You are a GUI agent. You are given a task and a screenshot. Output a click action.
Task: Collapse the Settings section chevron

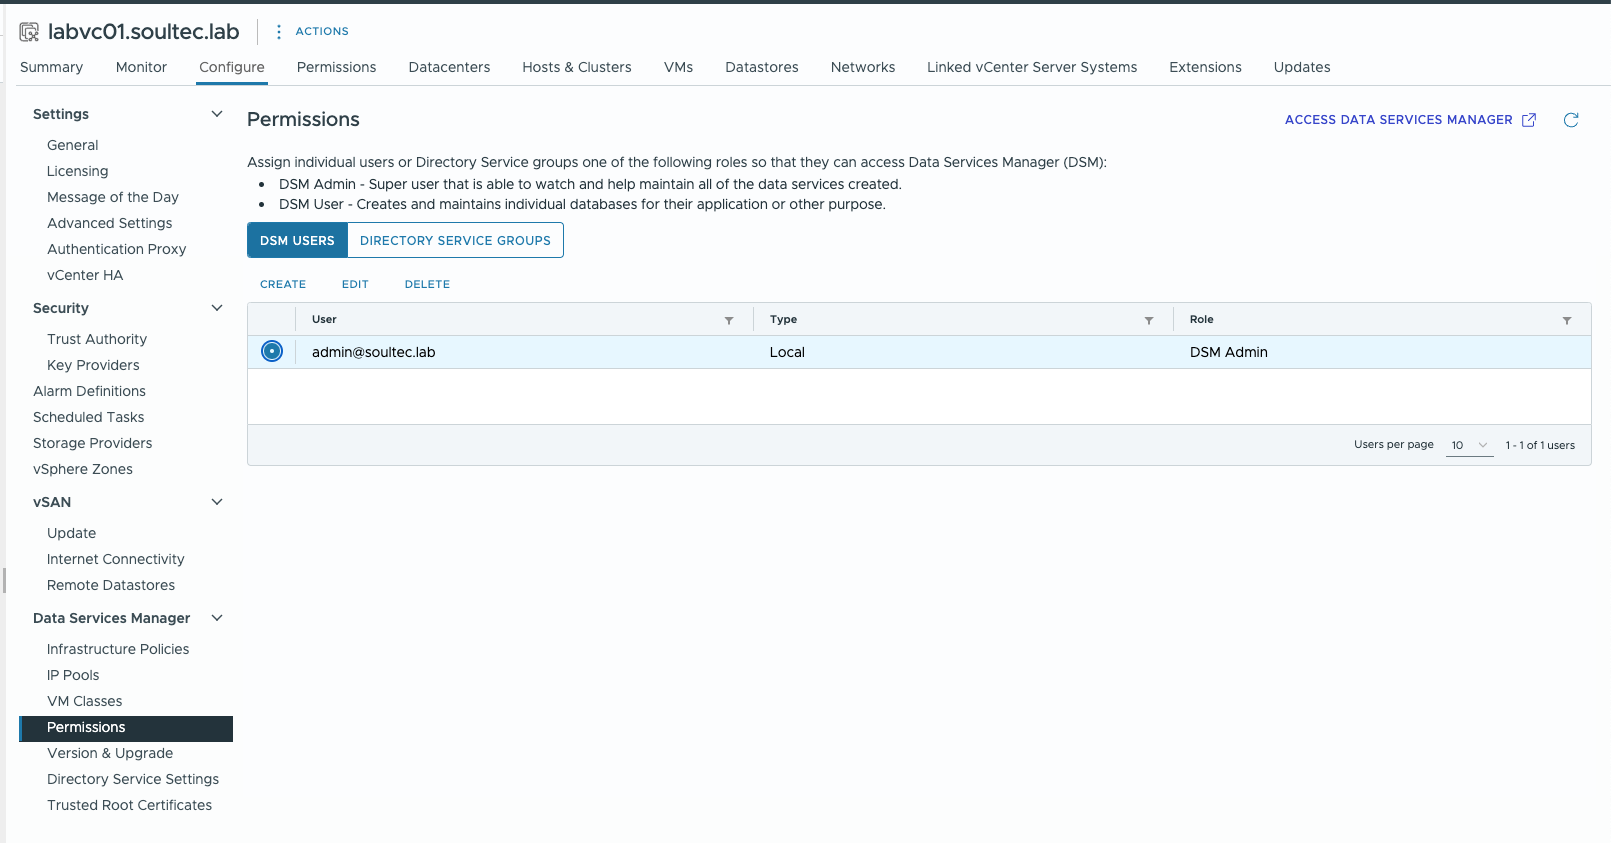click(217, 114)
